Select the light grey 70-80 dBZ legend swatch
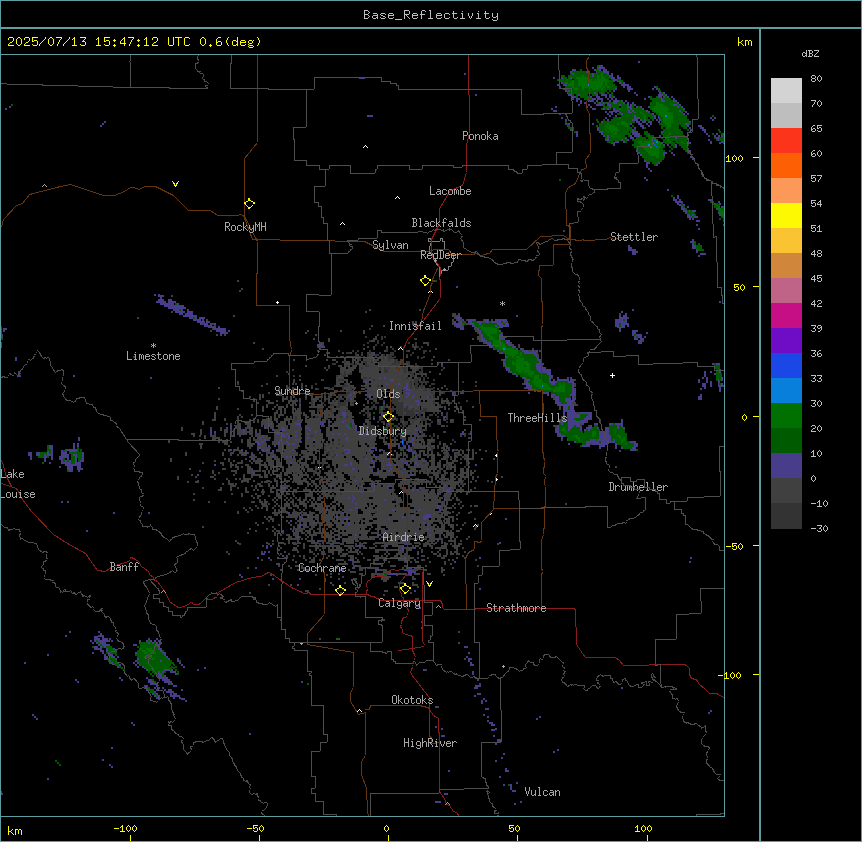862x842 pixels. (x=786, y=91)
